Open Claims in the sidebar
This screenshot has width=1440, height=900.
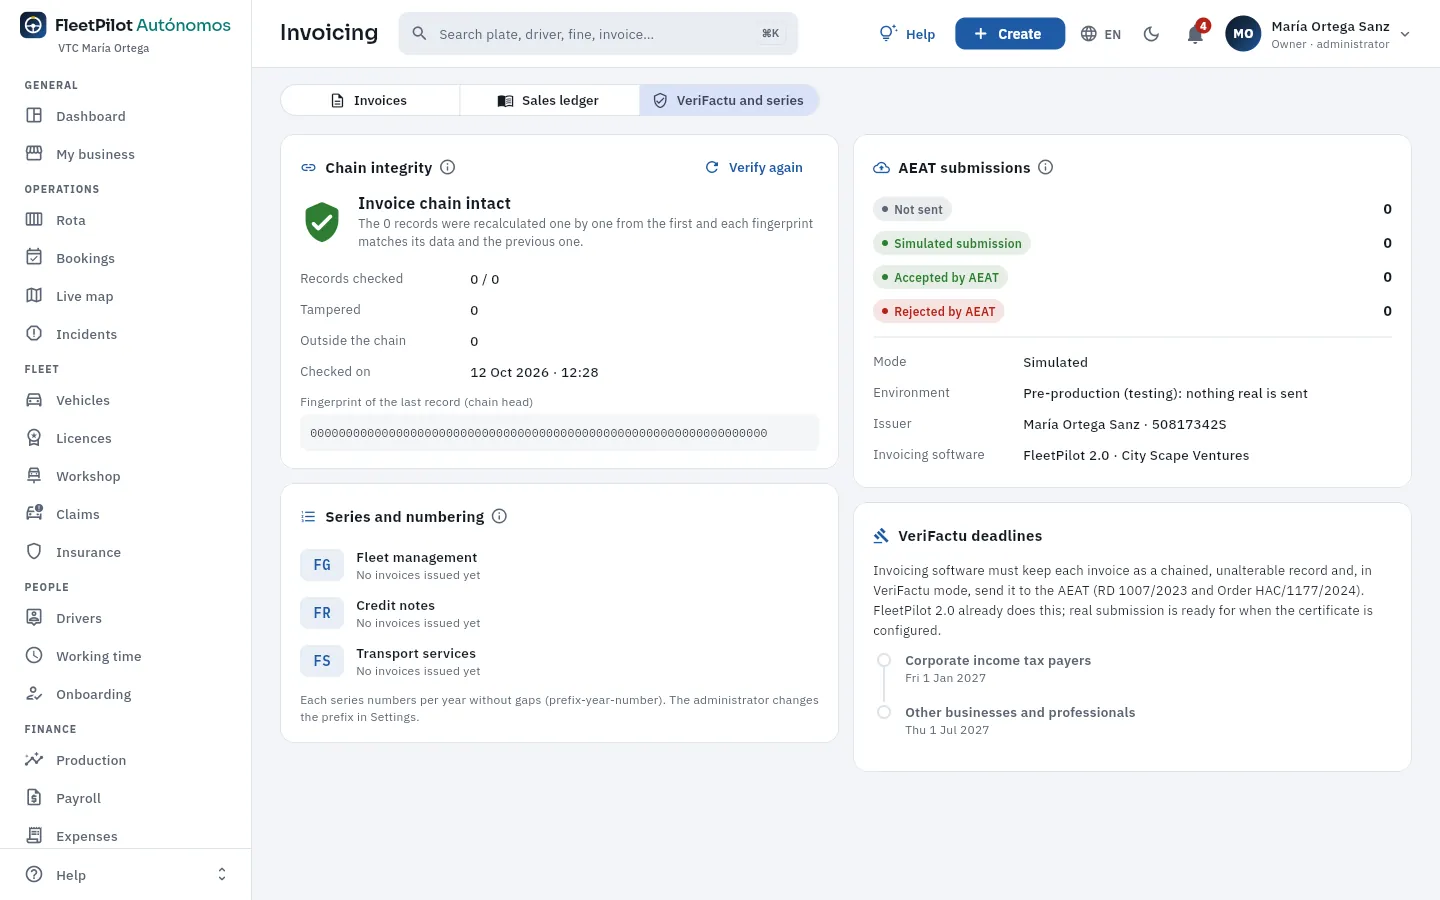tap(125, 514)
